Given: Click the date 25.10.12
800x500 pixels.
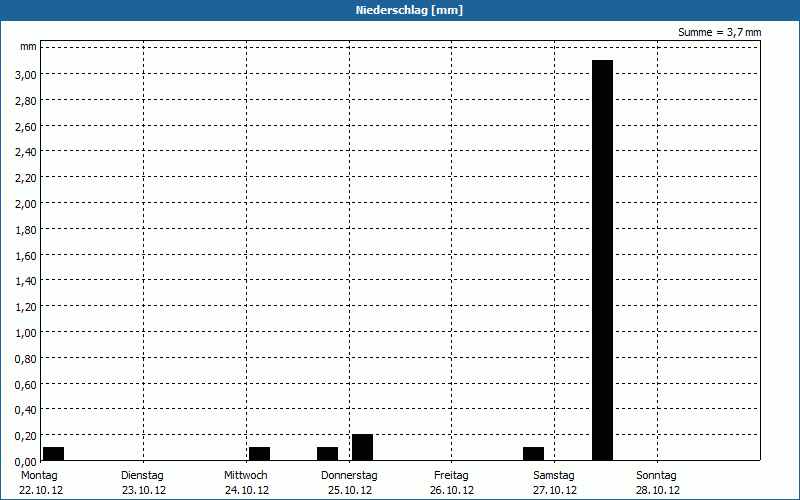Looking at the screenshot, I should click(x=349, y=491).
